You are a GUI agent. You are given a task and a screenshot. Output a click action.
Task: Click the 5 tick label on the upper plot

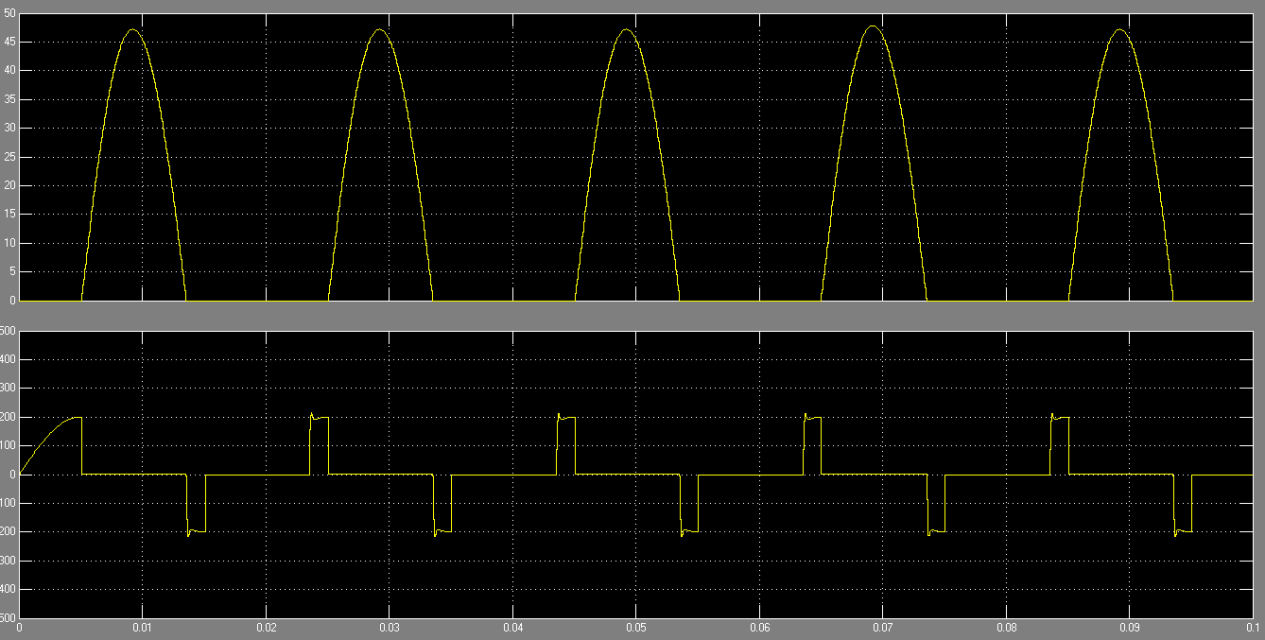tap(13, 272)
